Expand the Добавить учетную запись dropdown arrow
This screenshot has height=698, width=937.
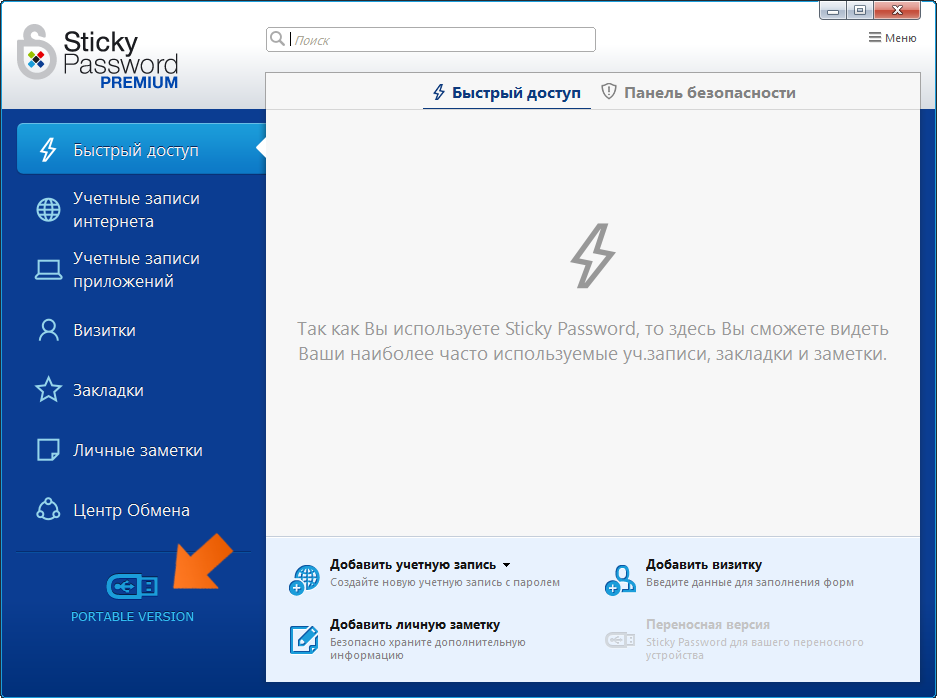click(x=506, y=565)
